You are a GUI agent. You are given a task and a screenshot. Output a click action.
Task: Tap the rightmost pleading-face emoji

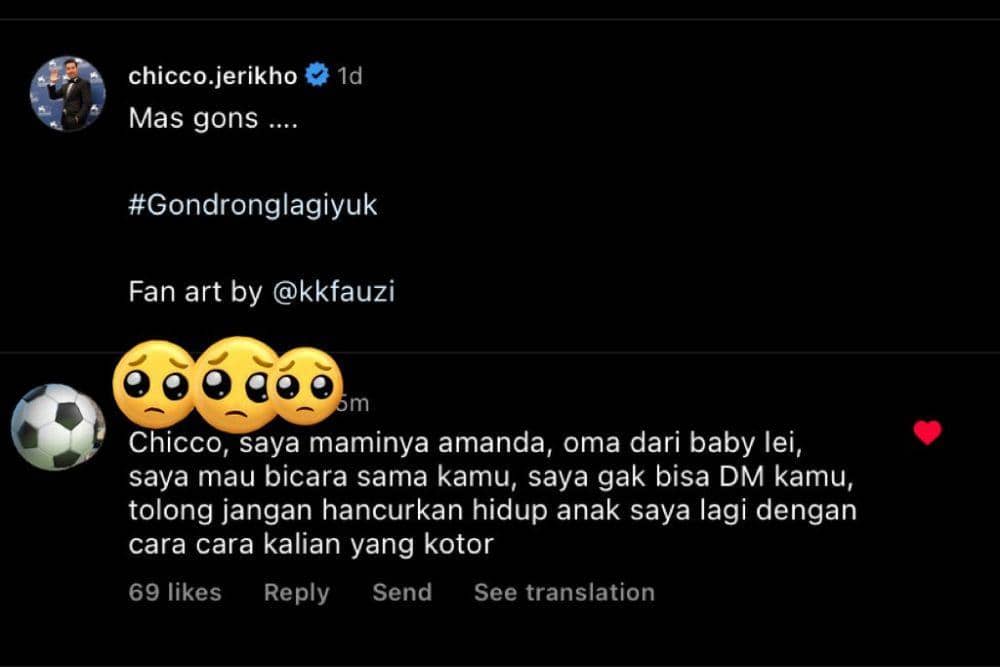[x=306, y=386]
